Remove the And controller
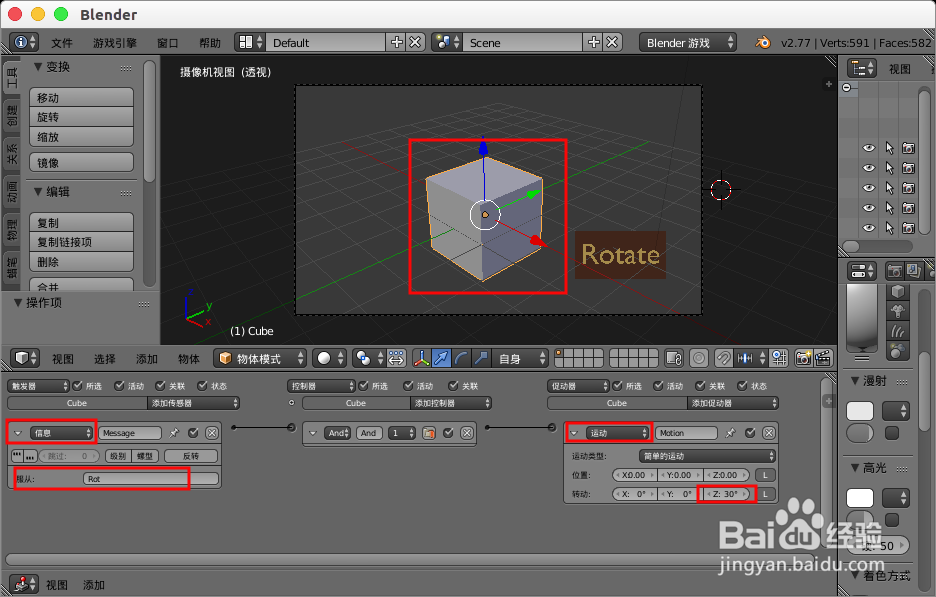The width and height of the screenshot is (936, 597). 467,433
